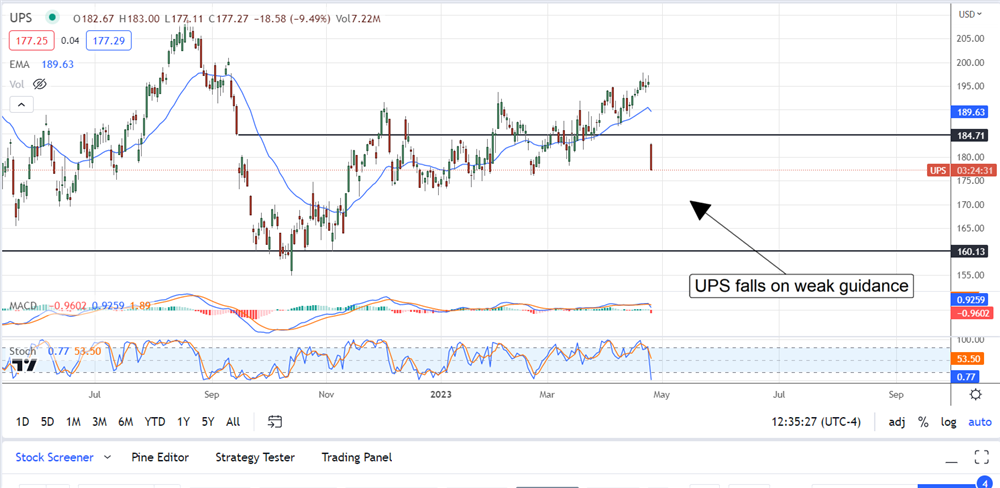Set the chart range to YTD
This screenshot has height=488, width=1000.
[x=155, y=422]
